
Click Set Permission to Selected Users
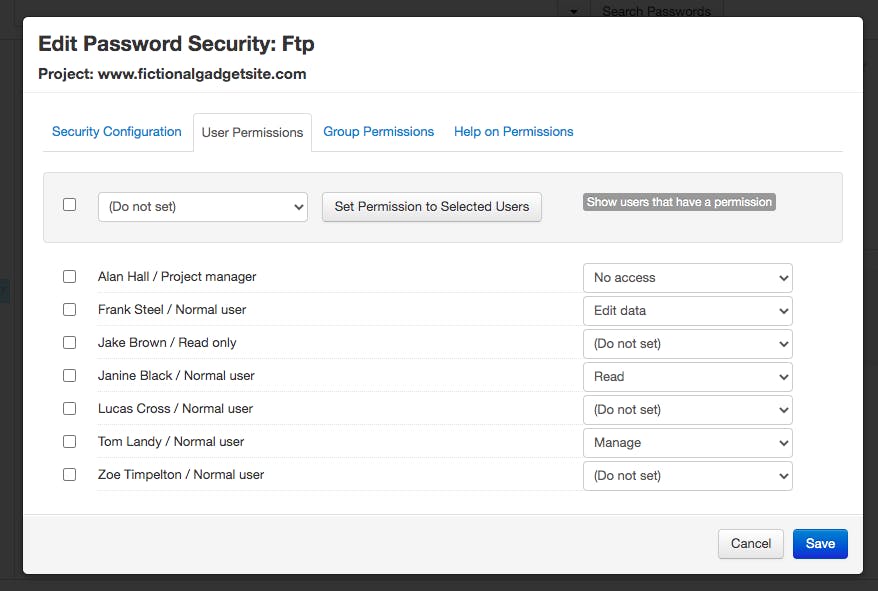pyautogui.click(x=431, y=207)
